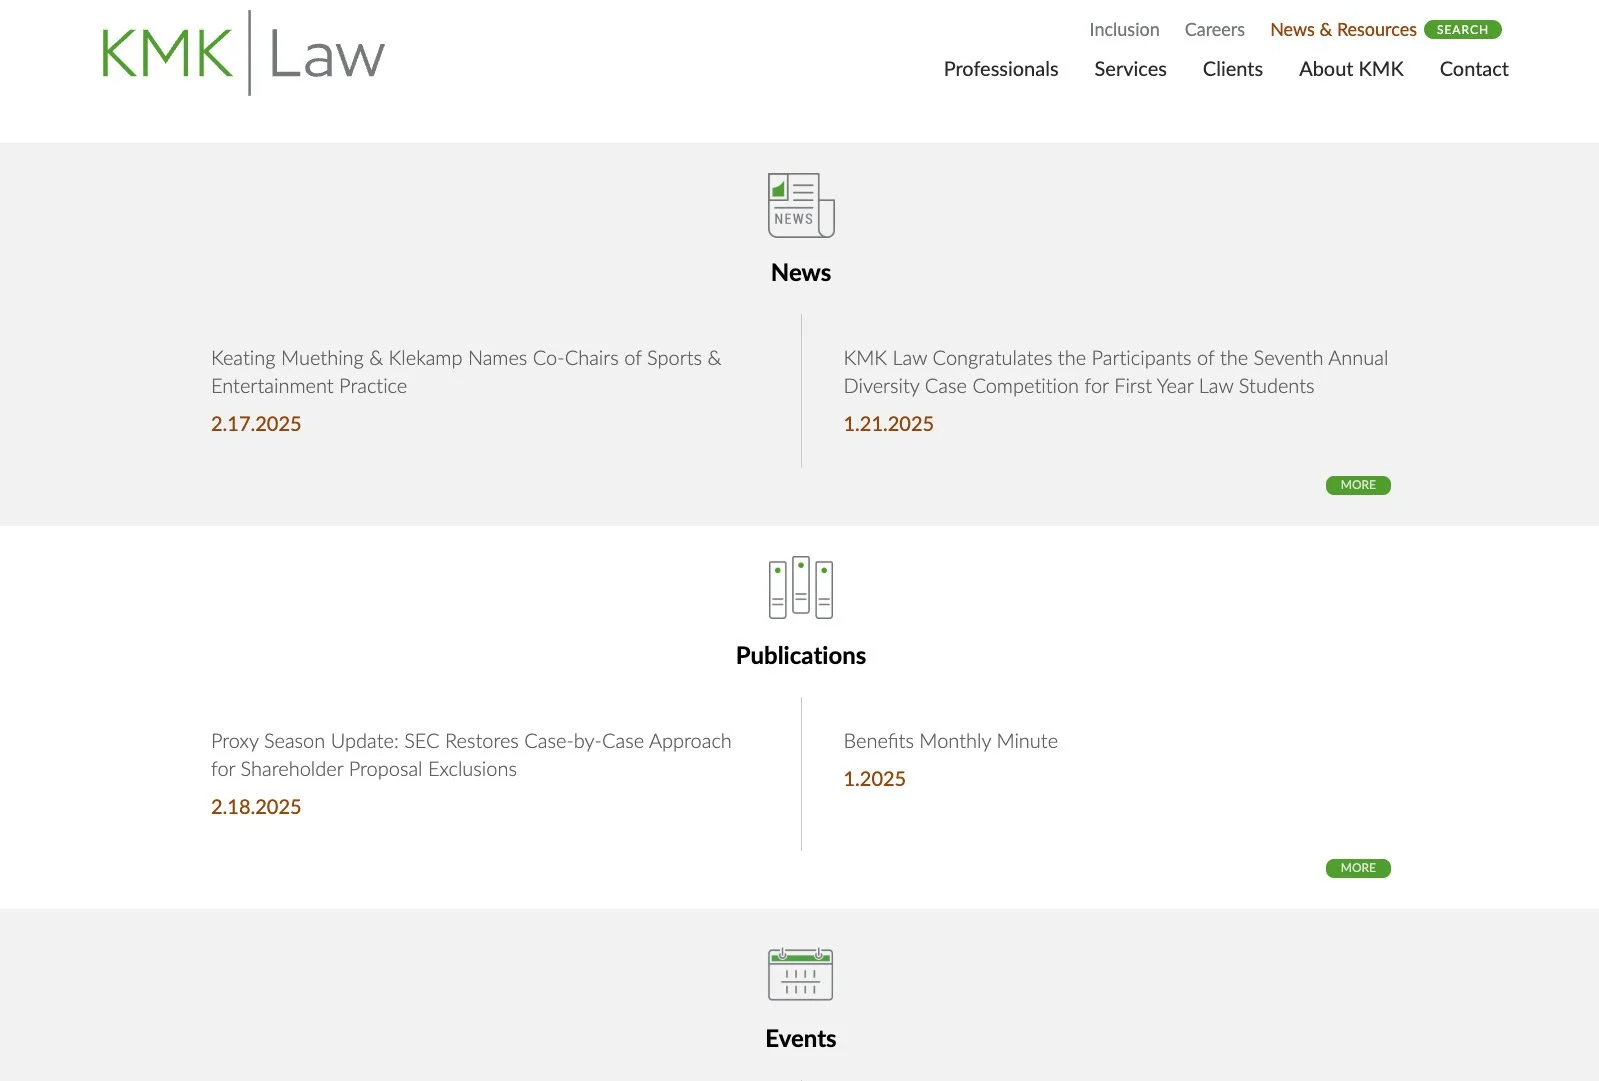The width and height of the screenshot is (1599, 1081).
Task: Open Proxy Season Update publication
Action: pyautogui.click(x=471, y=755)
